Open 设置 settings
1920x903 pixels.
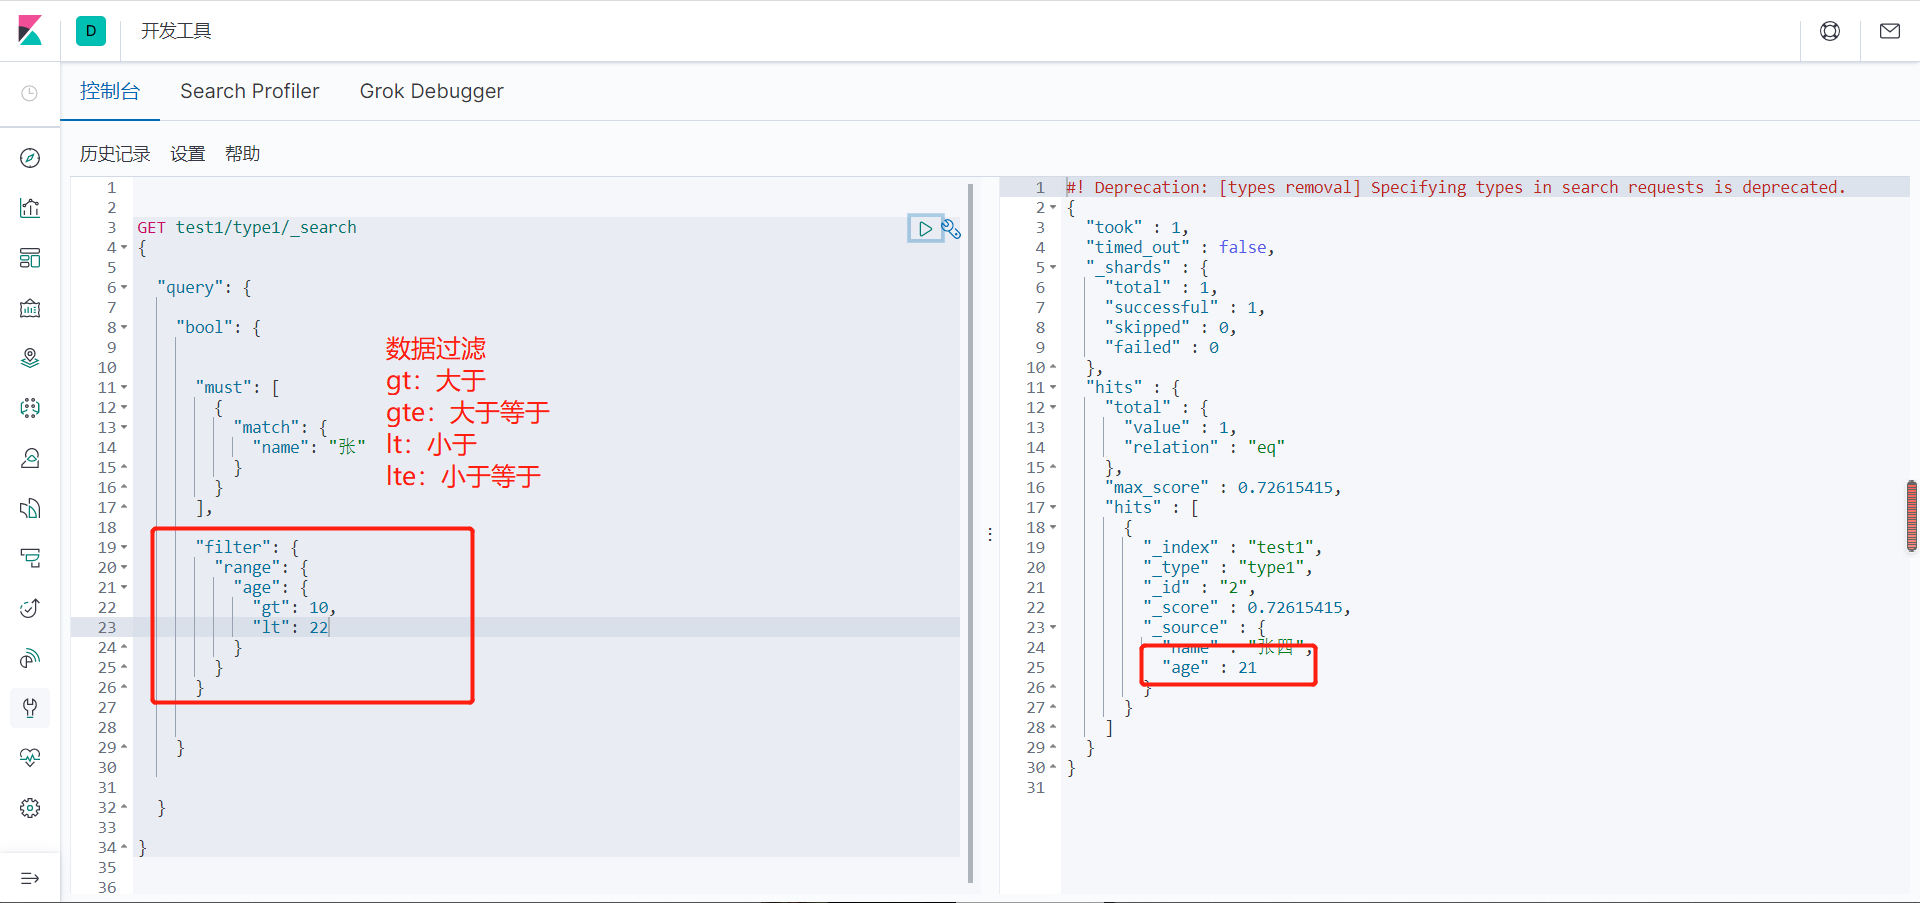[188, 154]
